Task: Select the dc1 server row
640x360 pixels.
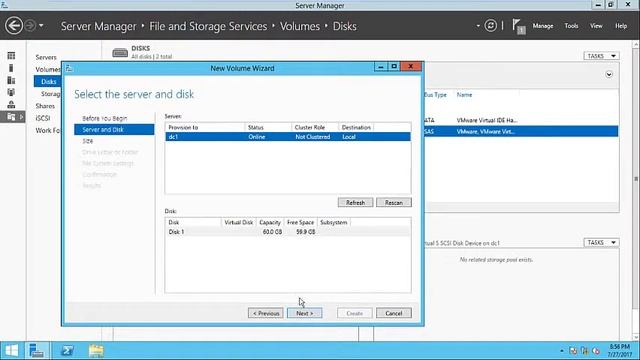Action: click(x=288, y=137)
